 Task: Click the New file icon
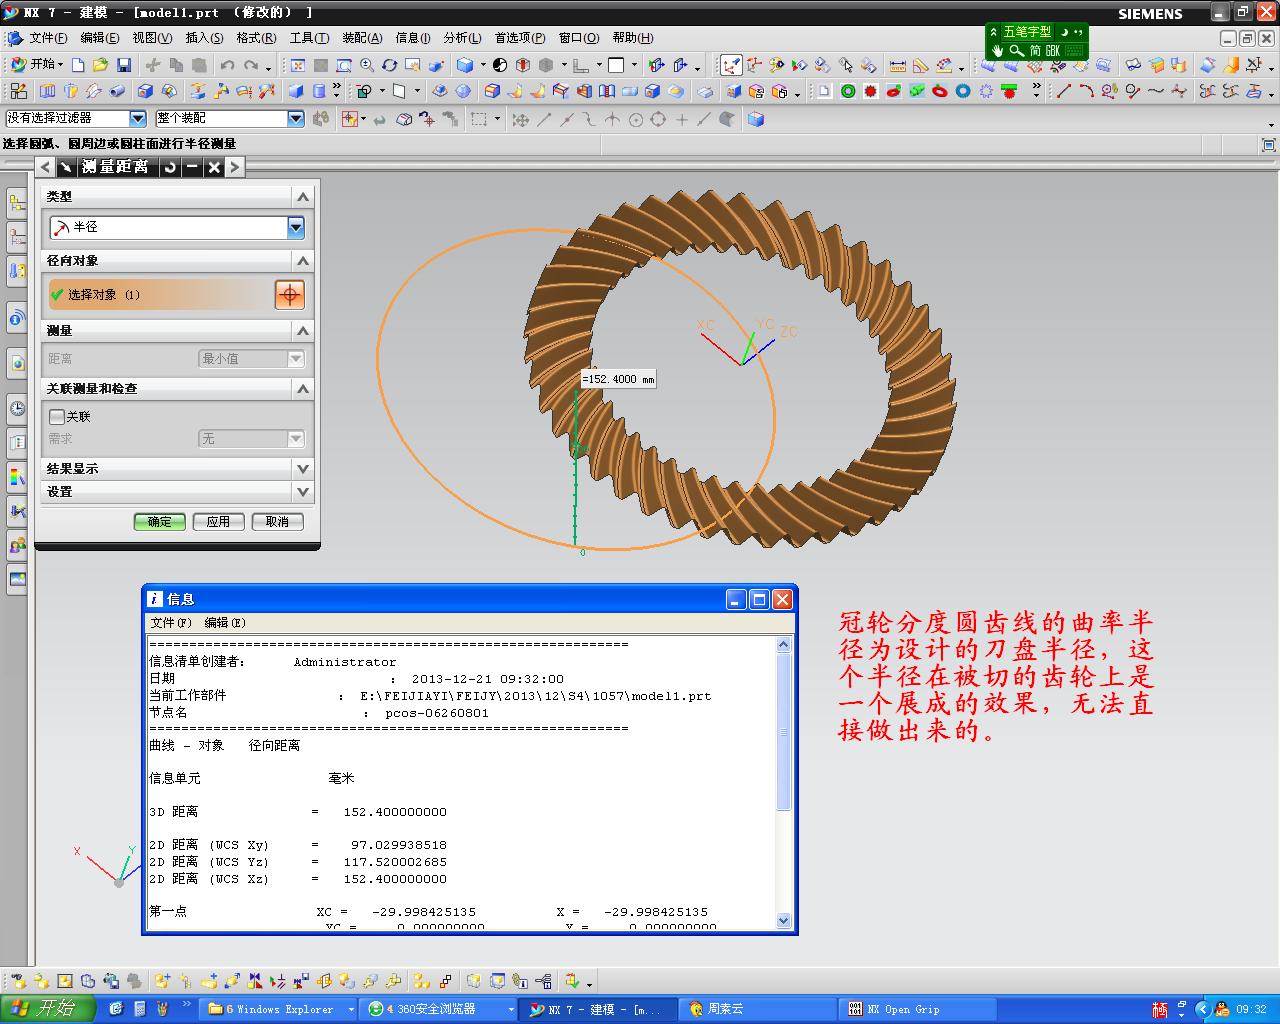tap(78, 65)
